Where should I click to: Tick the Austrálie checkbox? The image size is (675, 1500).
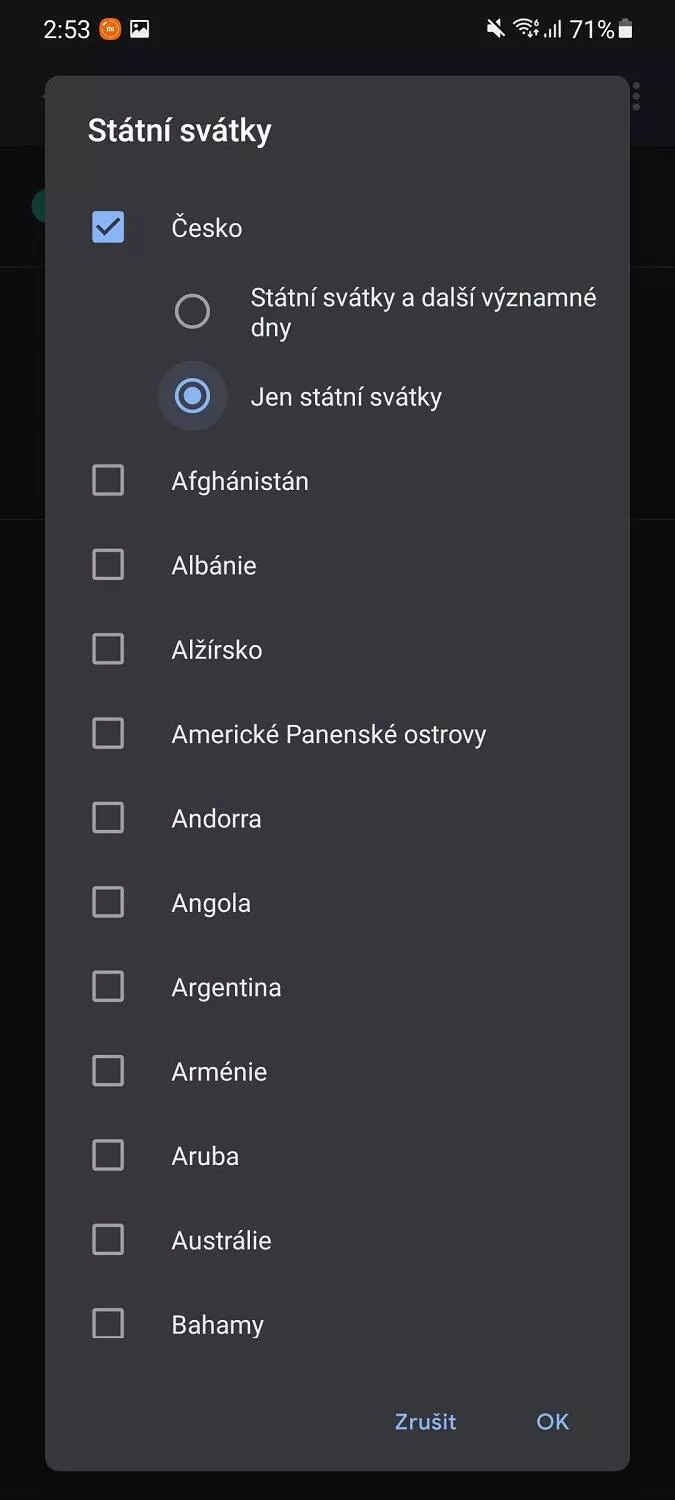coord(108,1240)
